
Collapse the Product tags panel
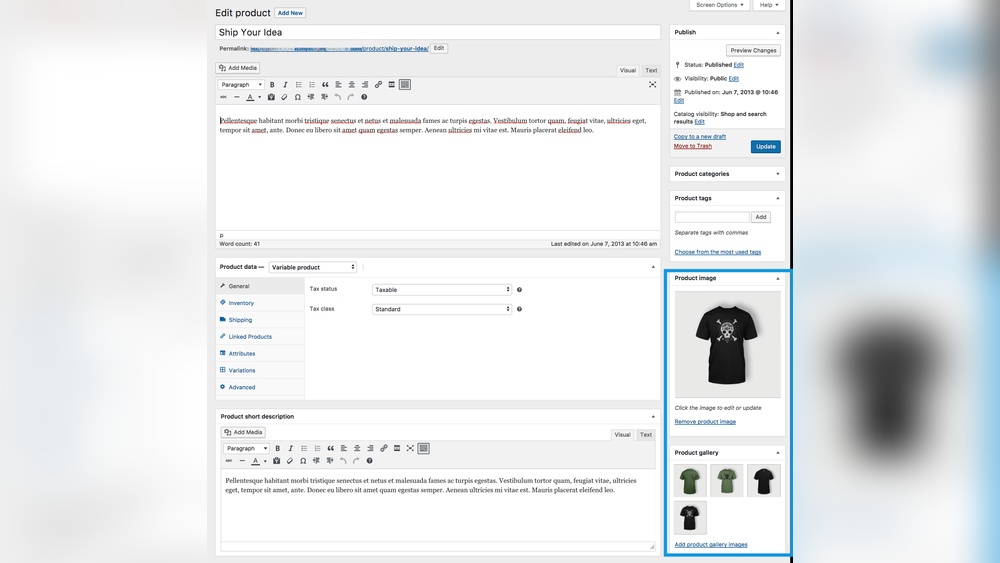tap(777, 198)
